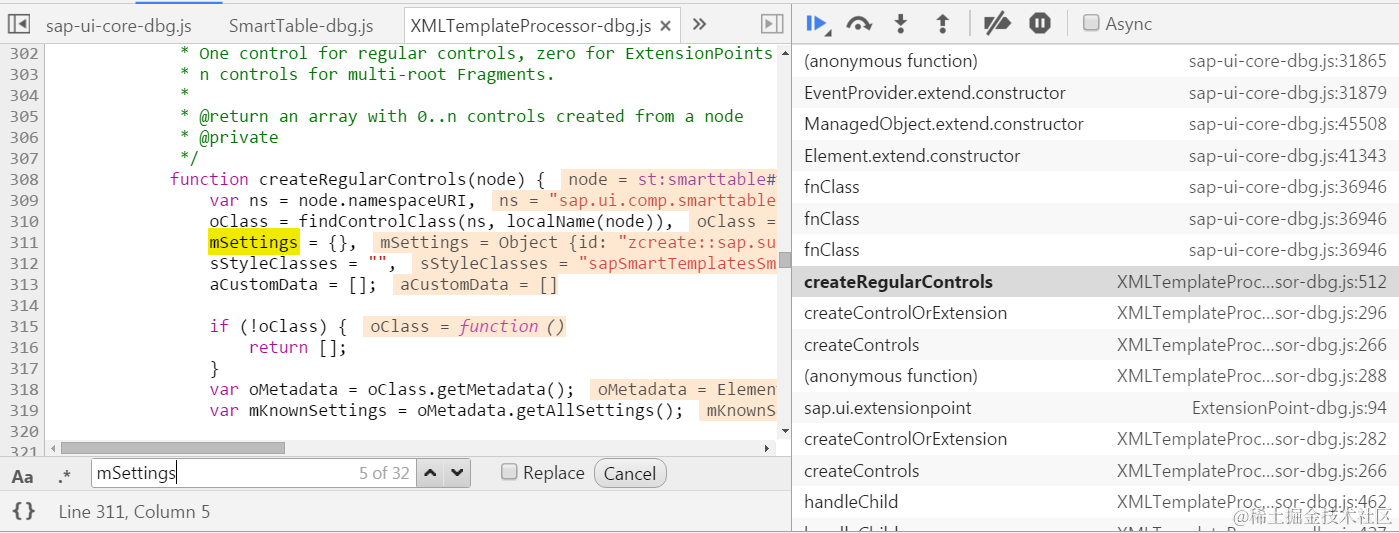
Task: Step out of current function
Action: (942, 24)
